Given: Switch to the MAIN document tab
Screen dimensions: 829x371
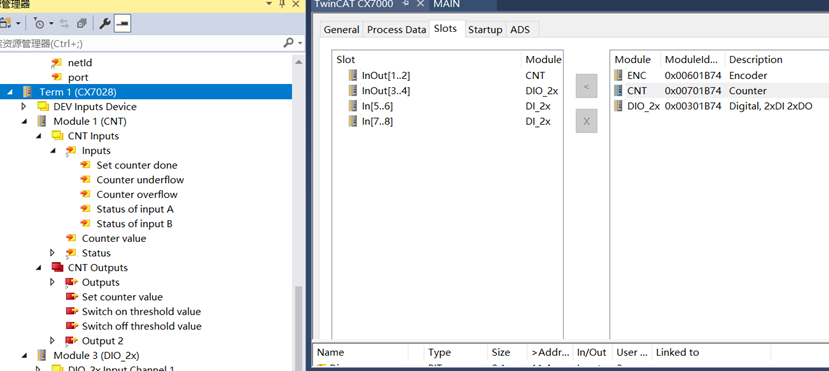Looking at the screenshot, I should pos(447,4).
